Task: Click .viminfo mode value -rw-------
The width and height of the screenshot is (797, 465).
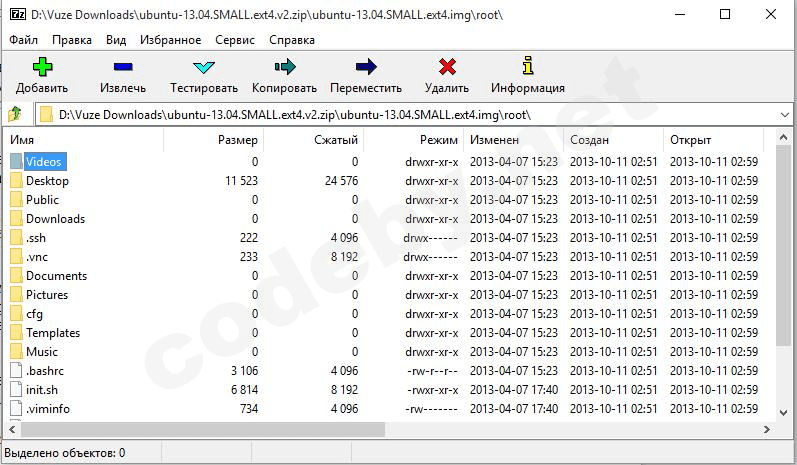Action: 432,409
